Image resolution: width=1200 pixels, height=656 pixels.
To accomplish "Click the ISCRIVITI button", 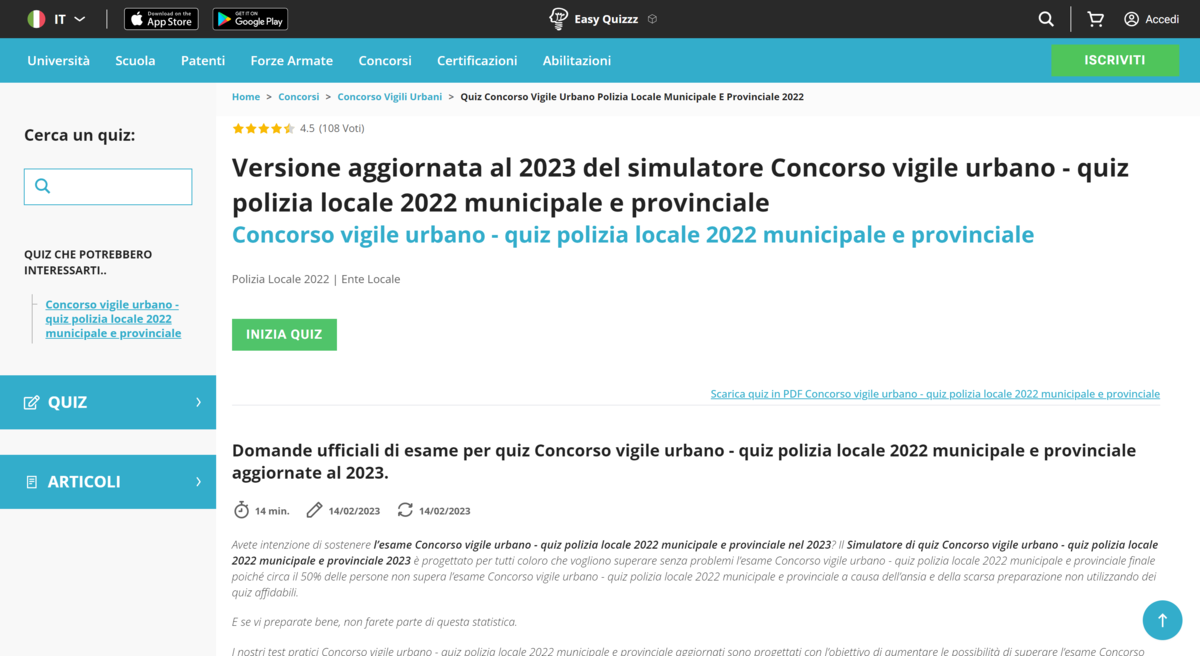I will (x=1114, y=60).
